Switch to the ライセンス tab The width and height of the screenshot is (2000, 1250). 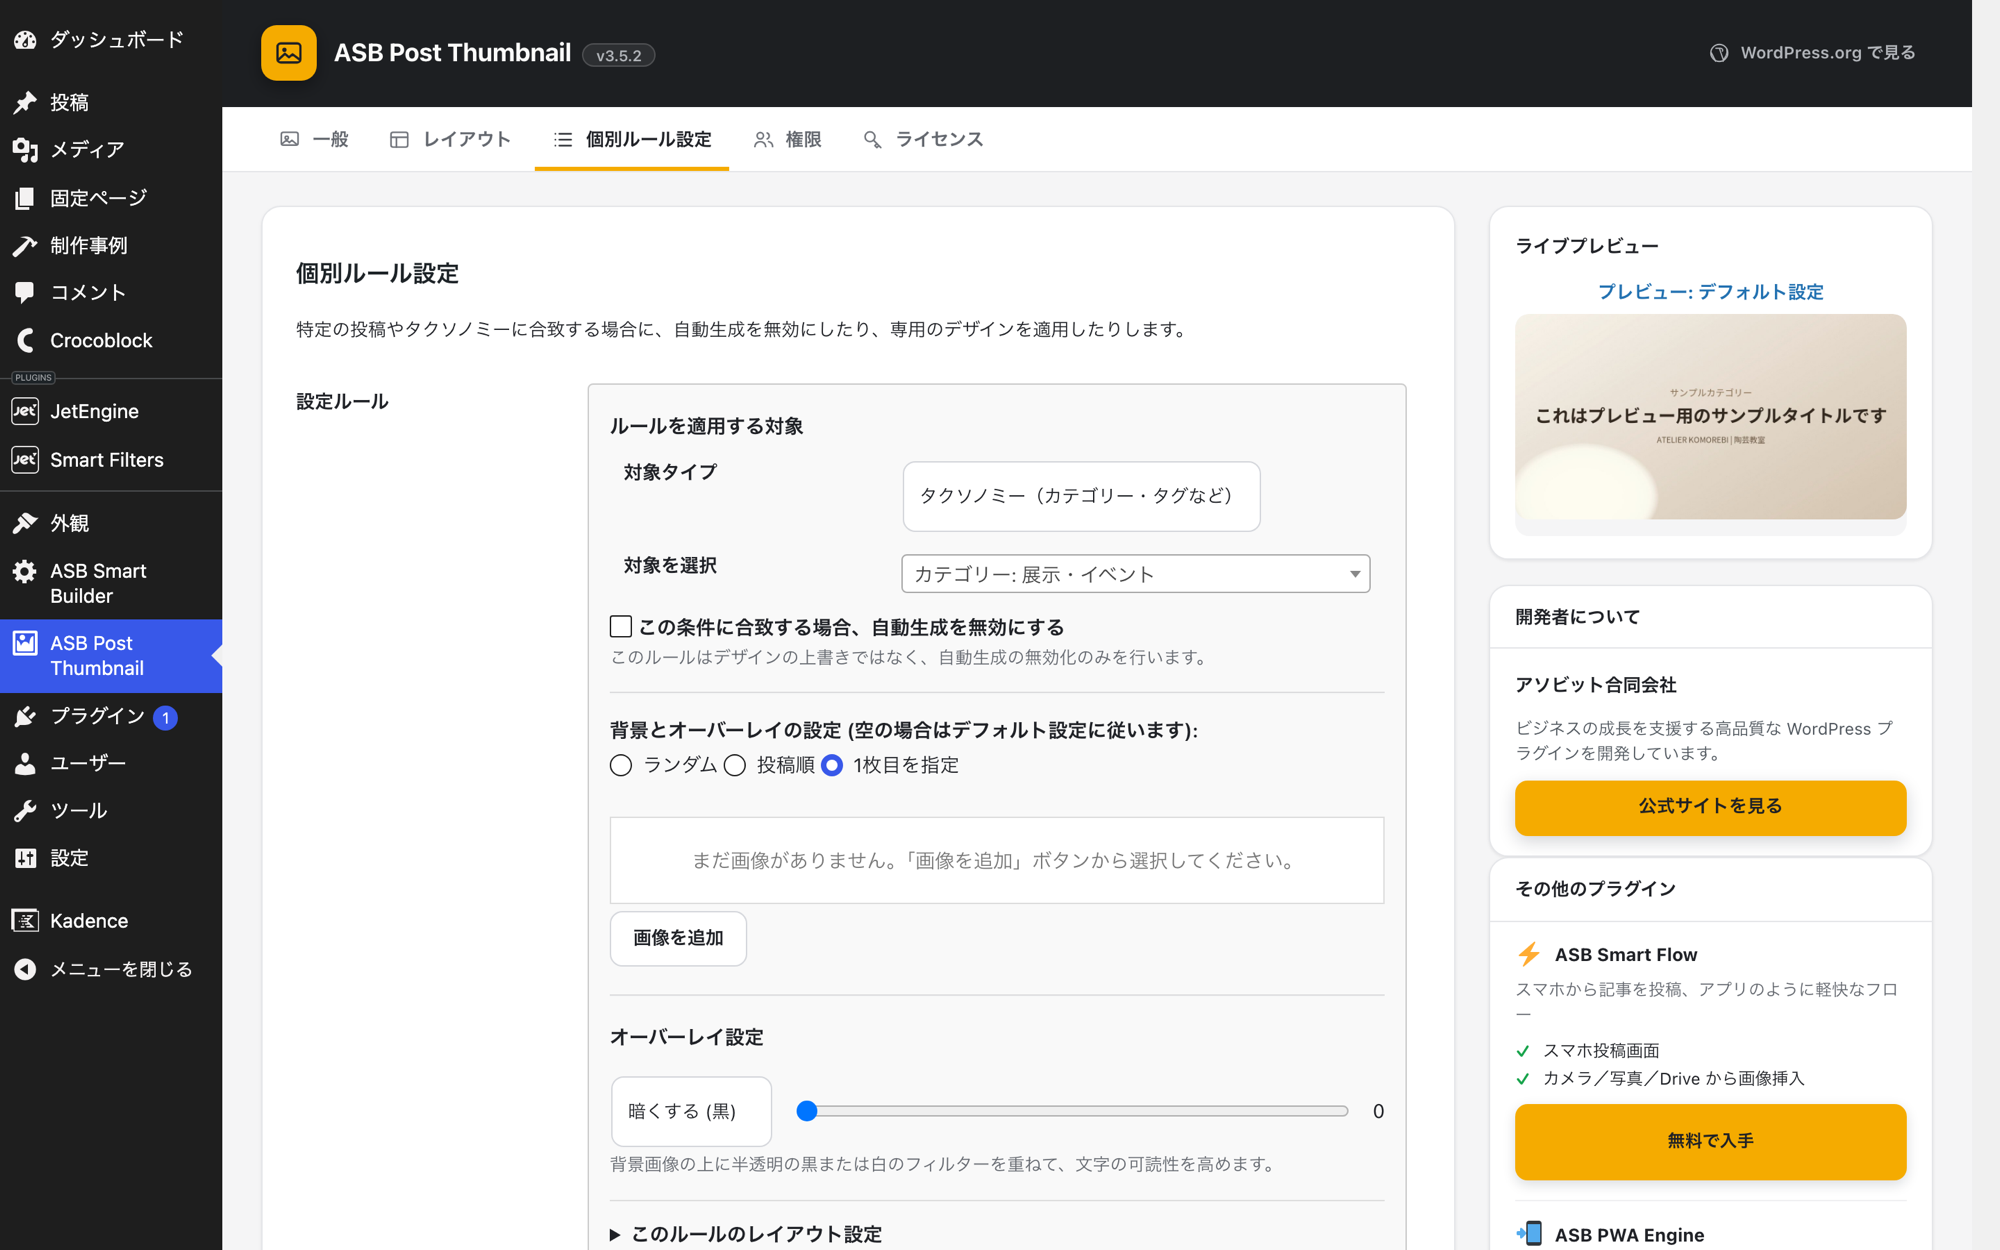click(x=923, y=139)
